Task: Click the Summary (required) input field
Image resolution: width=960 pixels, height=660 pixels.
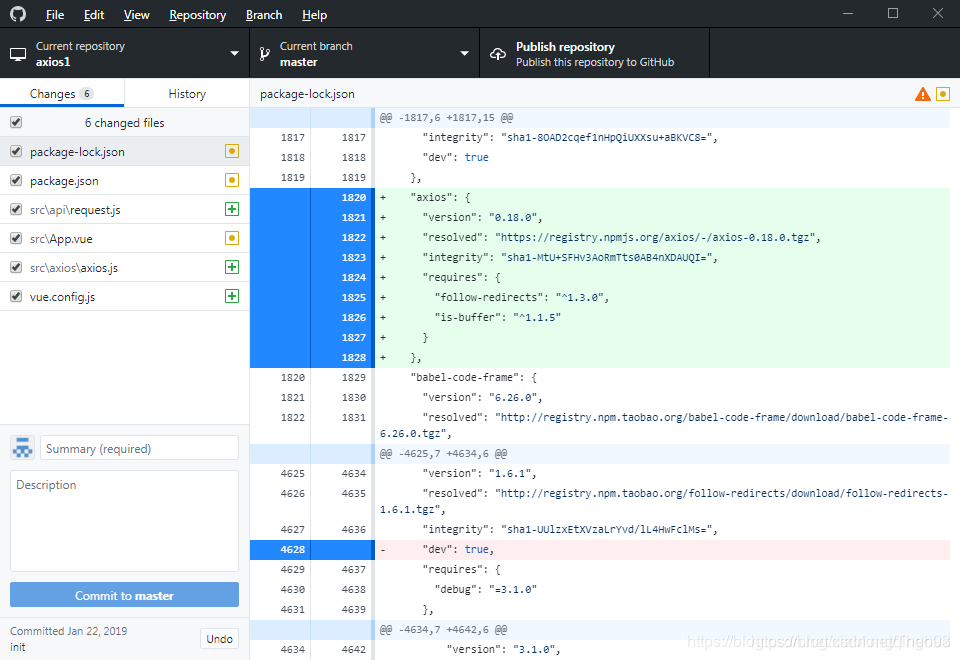Action: (139, 448)
